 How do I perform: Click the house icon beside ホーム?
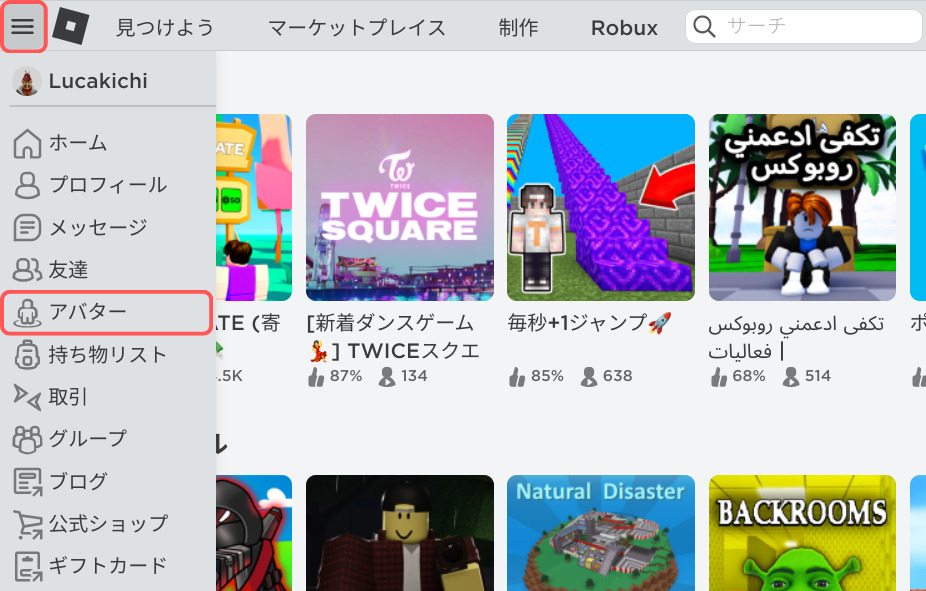pyautogui.click(x=27, y=143)
